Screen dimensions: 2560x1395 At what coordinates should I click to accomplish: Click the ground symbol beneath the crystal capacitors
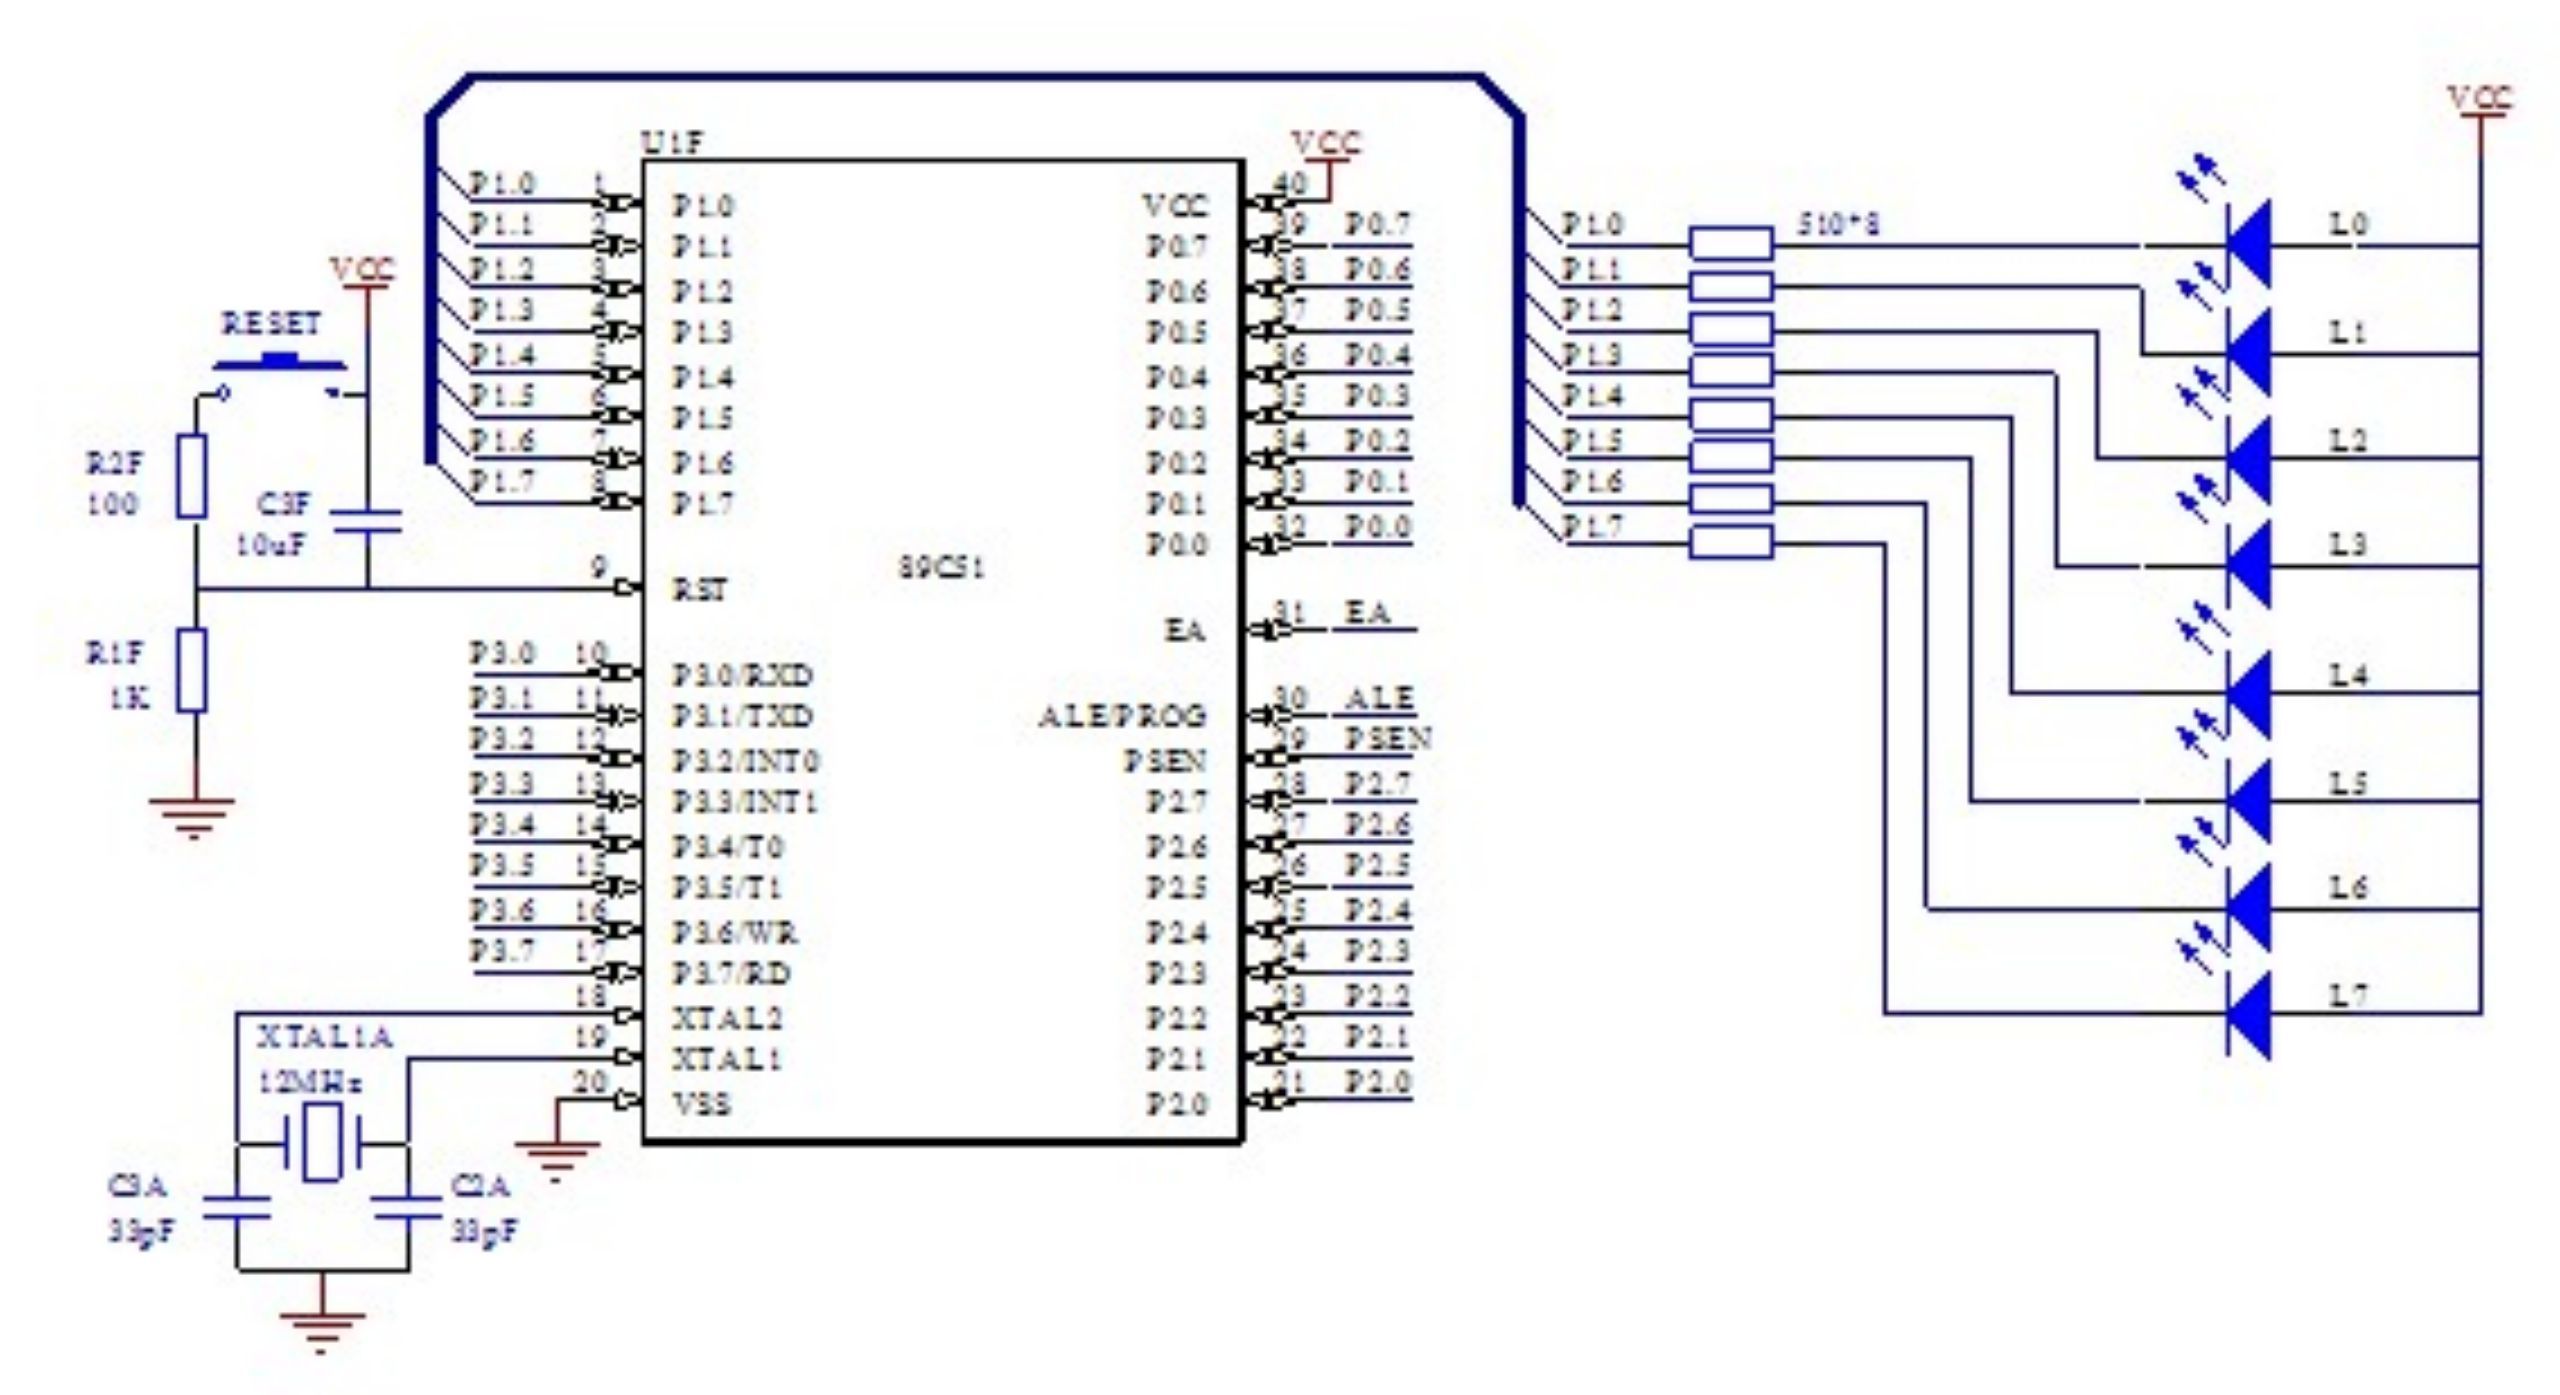(x=322, y=1332)
